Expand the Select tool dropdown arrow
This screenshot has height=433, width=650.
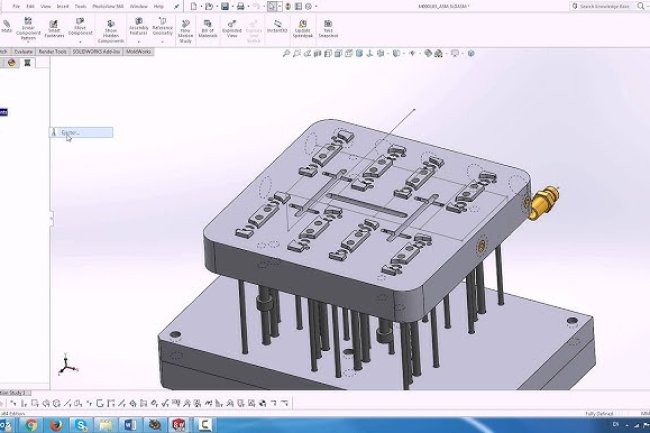(279, 6)
